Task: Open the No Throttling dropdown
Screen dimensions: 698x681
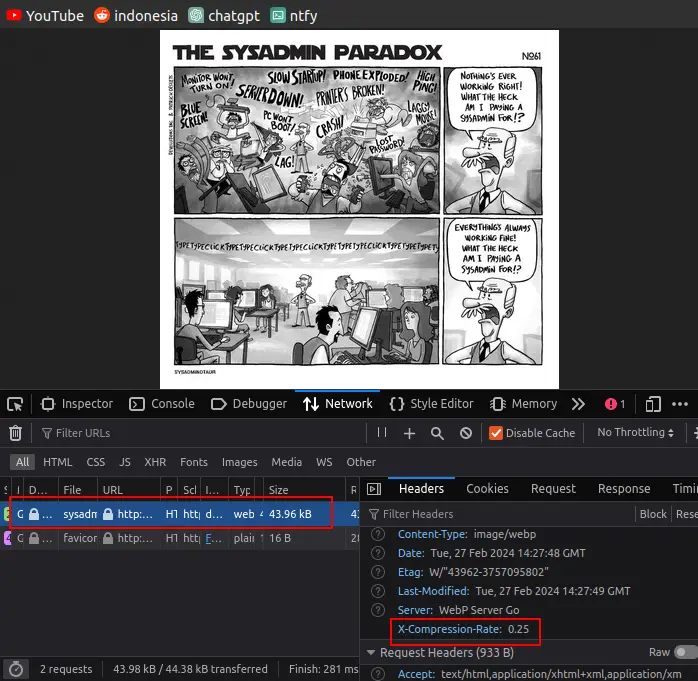Action: pos(635,432)
